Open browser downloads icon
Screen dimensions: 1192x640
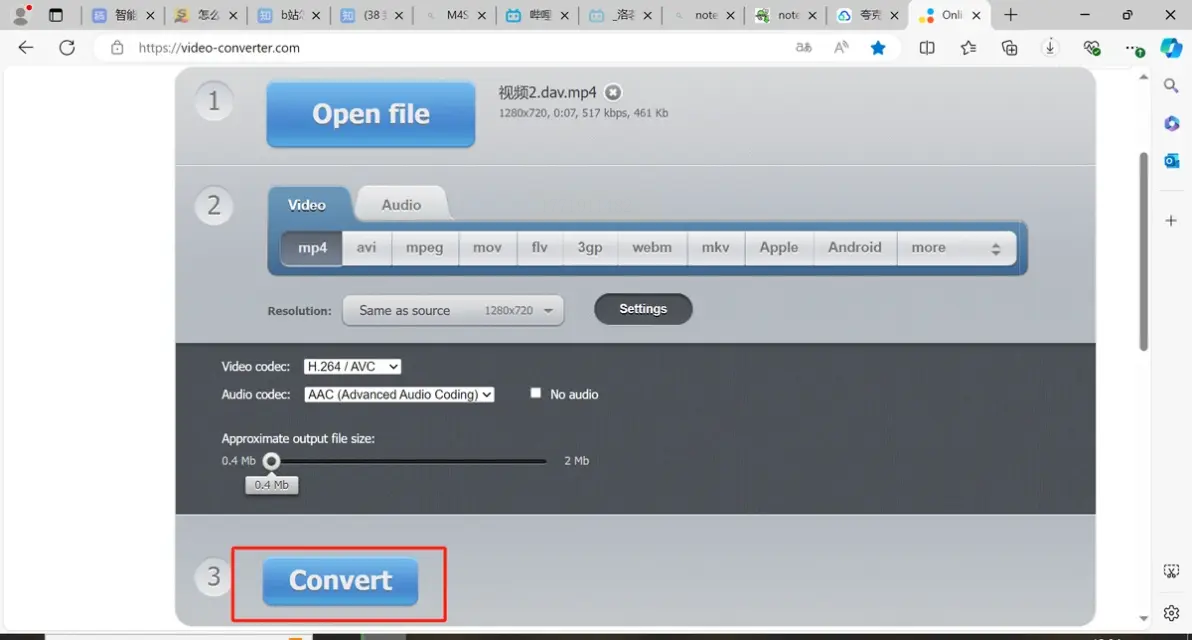1050,48
